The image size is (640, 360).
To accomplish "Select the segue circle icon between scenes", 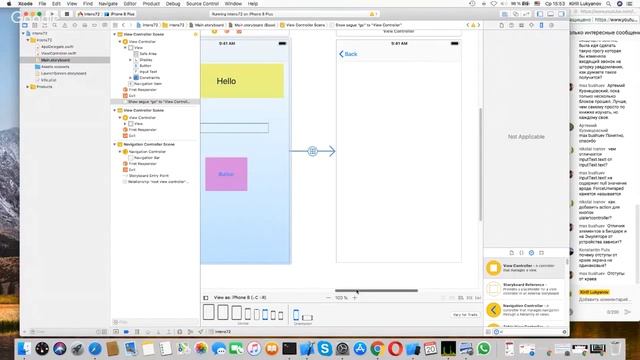I will pyautogui.click(x=313, y=151).
